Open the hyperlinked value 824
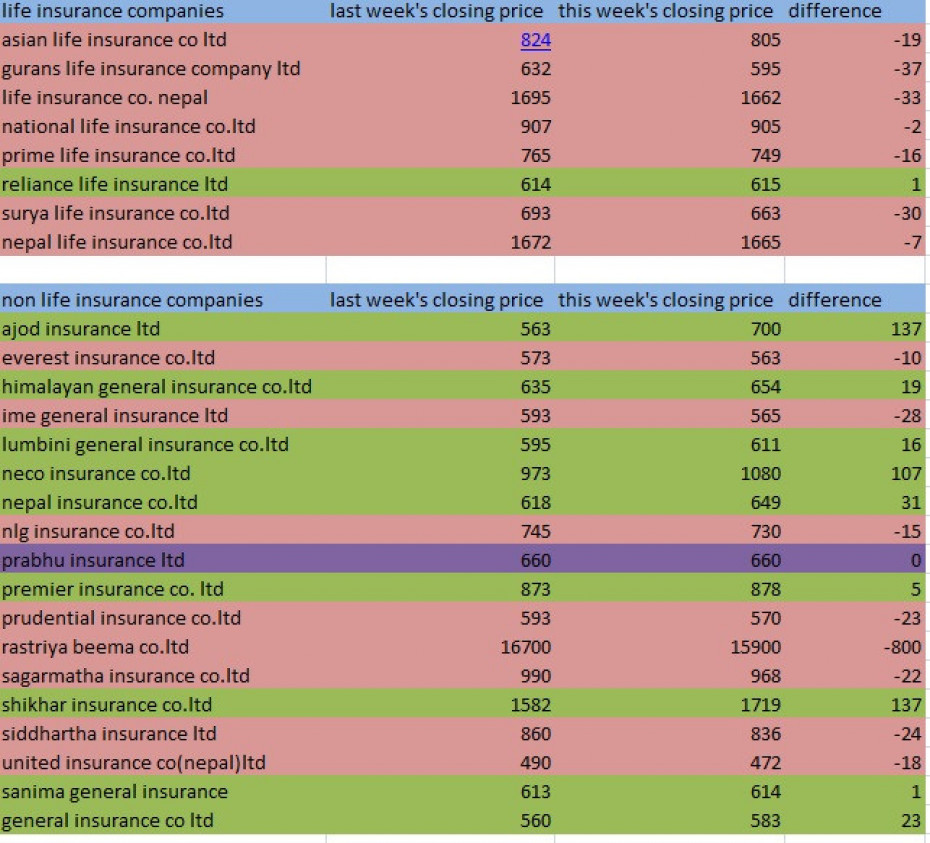This screenshot has height=843, width=930. [x=536, y=40]
